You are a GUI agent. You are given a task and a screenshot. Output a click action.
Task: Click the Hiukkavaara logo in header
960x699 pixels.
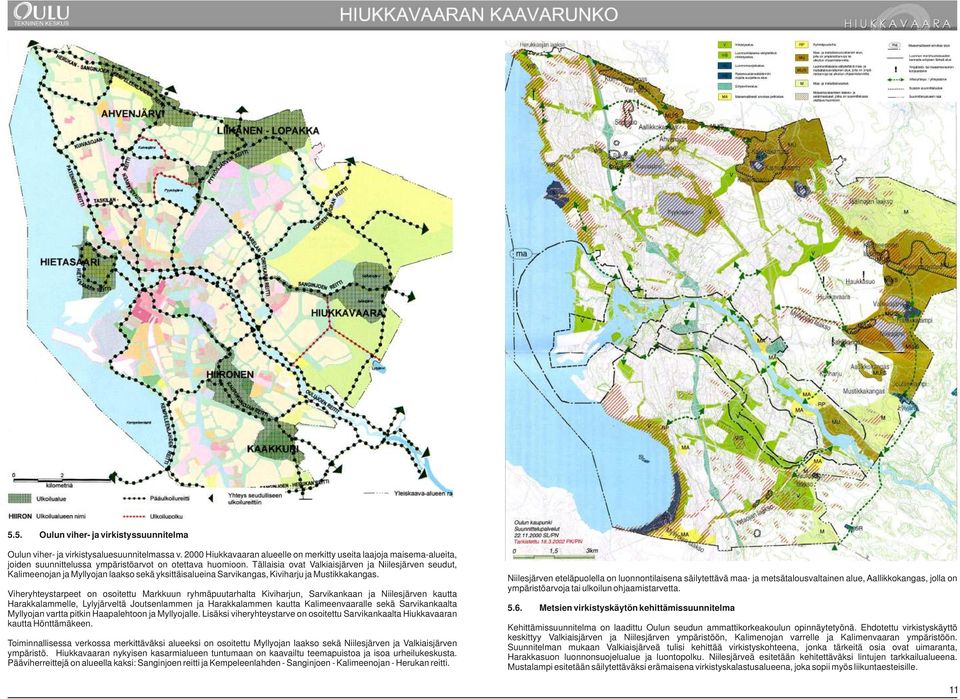click(x=898, y=18)
